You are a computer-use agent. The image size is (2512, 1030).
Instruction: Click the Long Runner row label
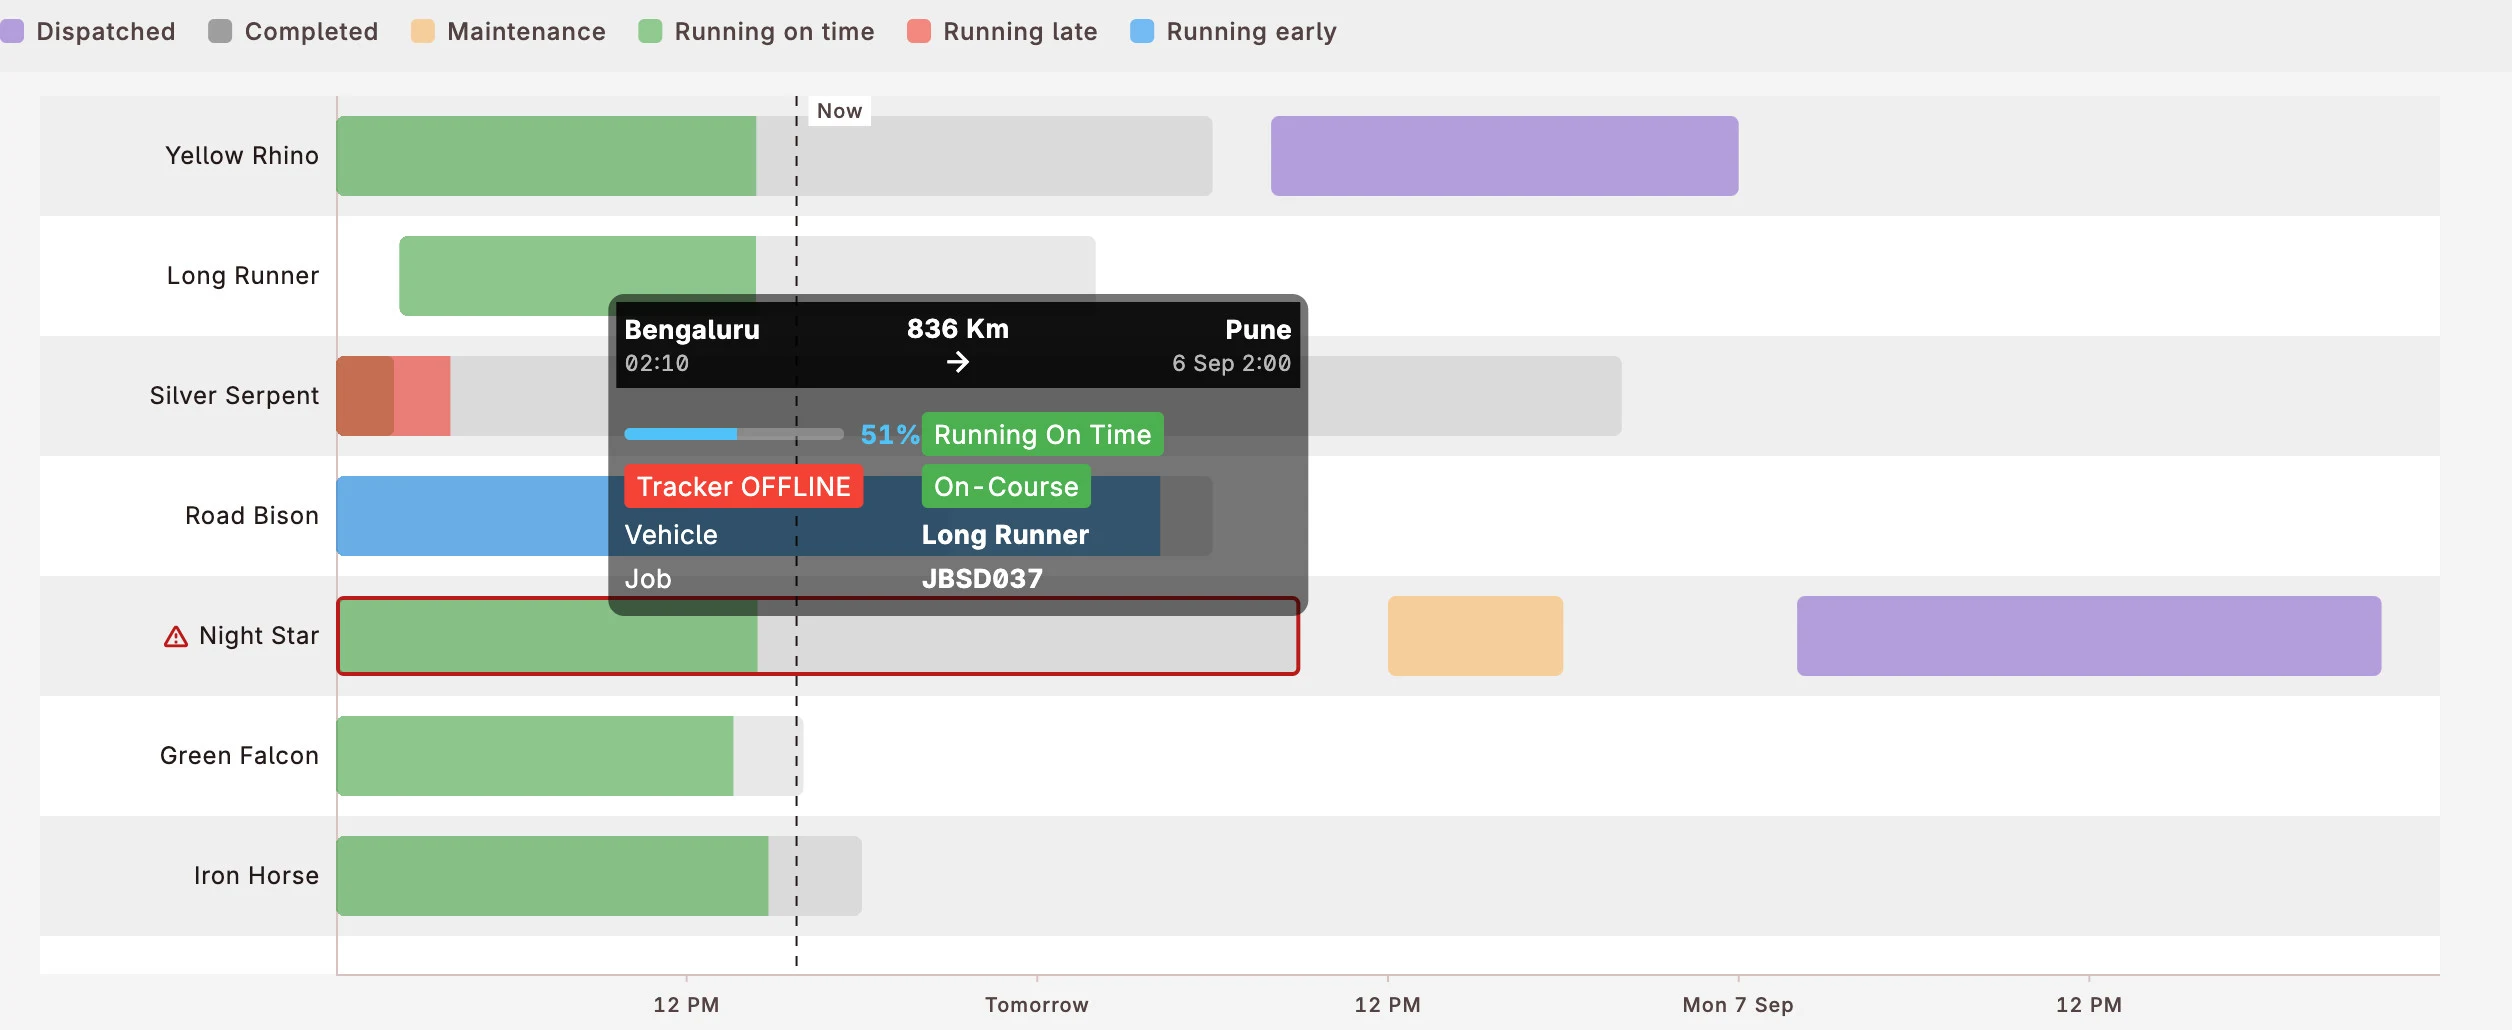(x=243, y=276)
